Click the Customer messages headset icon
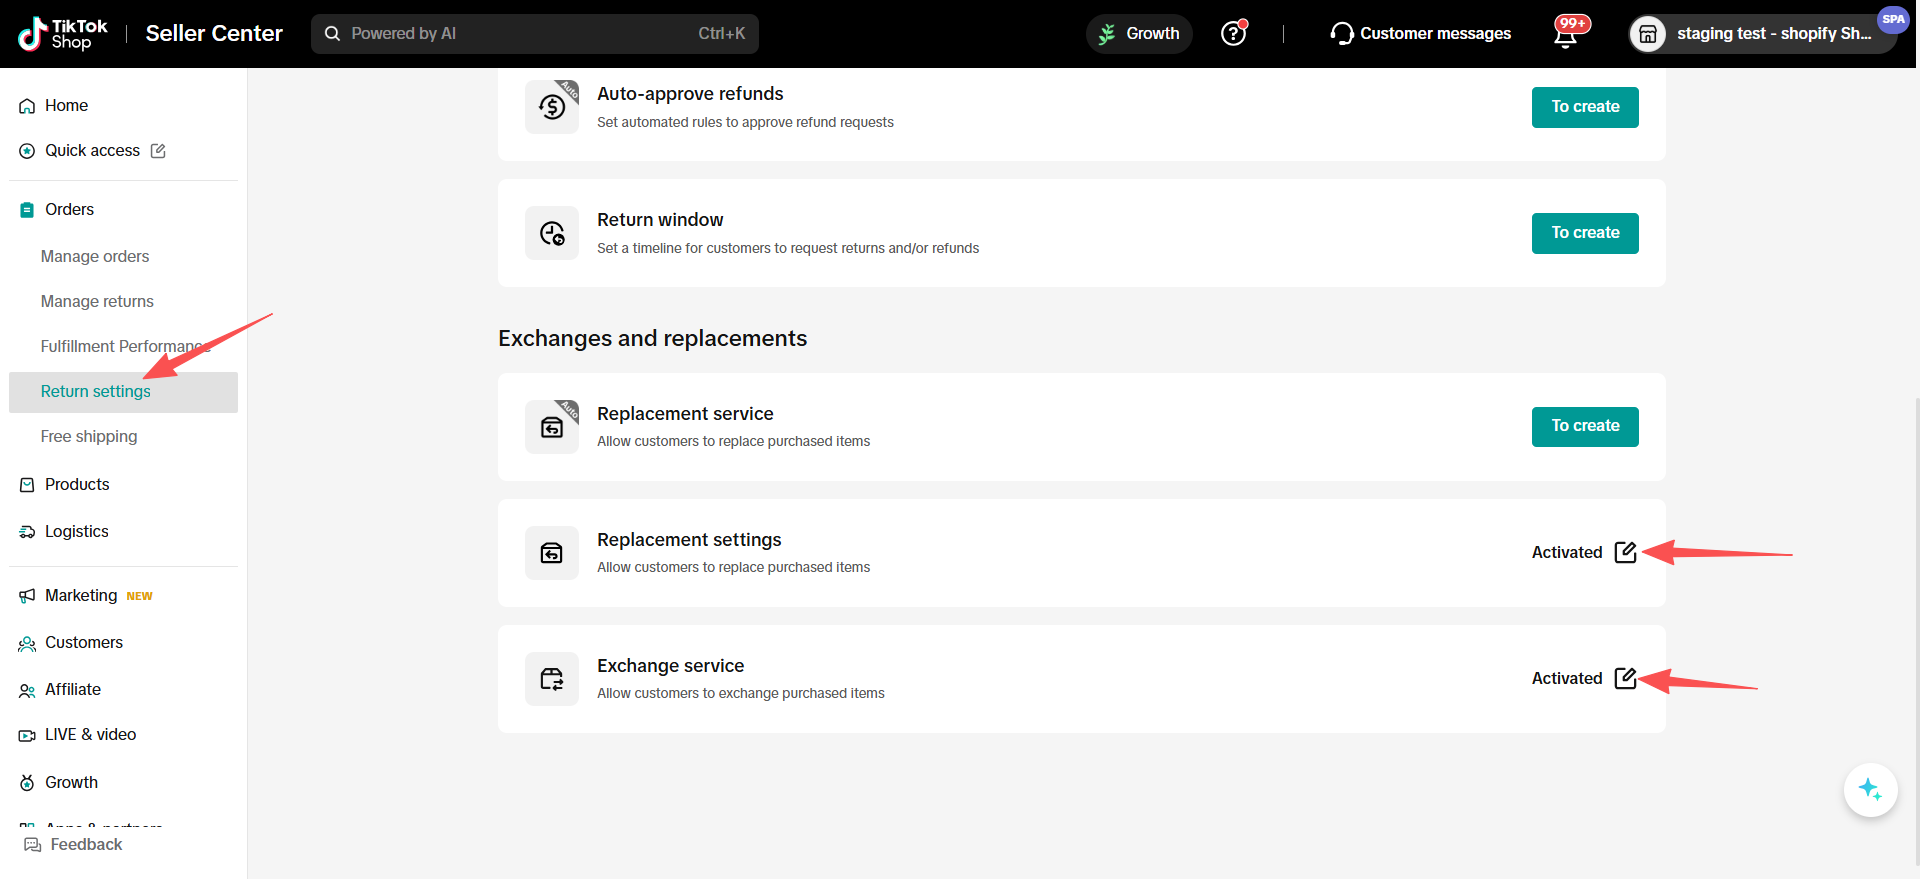1920x879 pixels. (x=1342, y=34)
